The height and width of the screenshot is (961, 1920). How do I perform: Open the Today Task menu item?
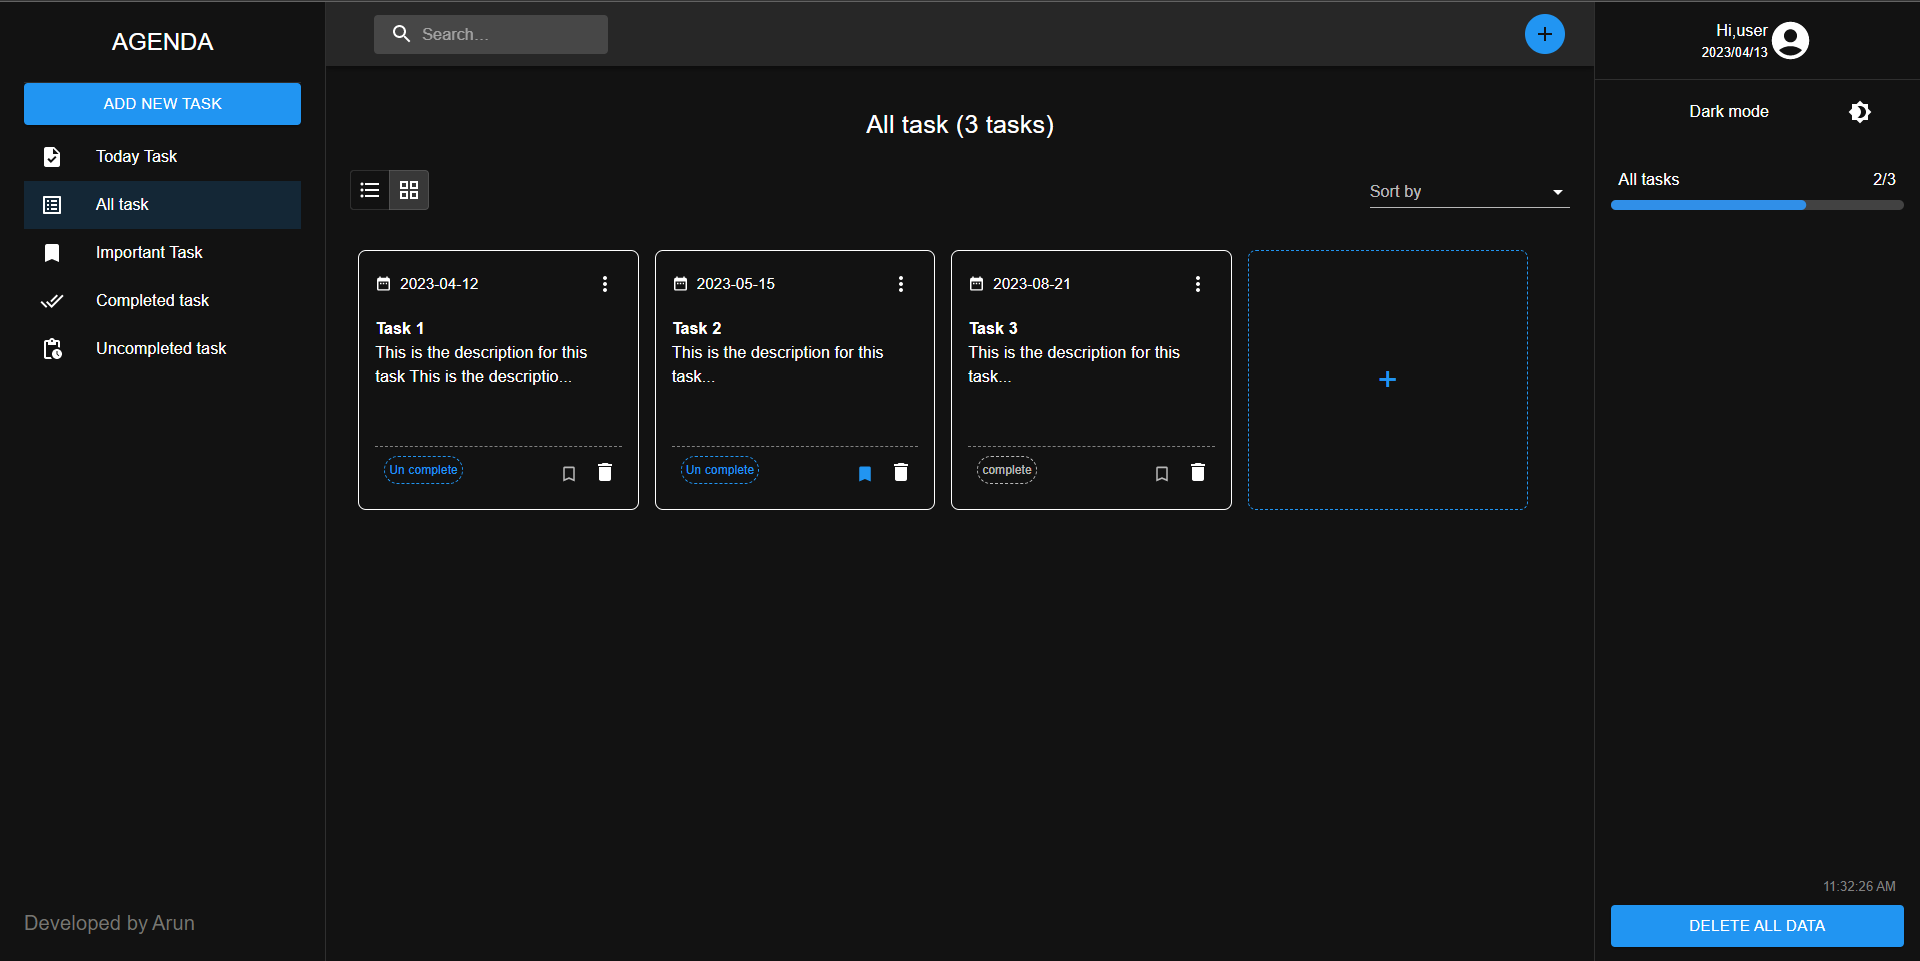click(x=162, y=157)
